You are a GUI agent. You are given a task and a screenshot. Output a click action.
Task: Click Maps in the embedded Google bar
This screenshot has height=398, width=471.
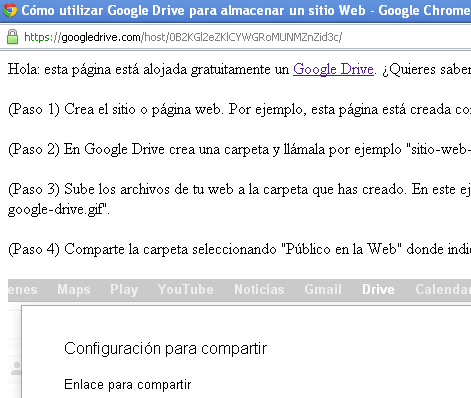tap(74, 289)
